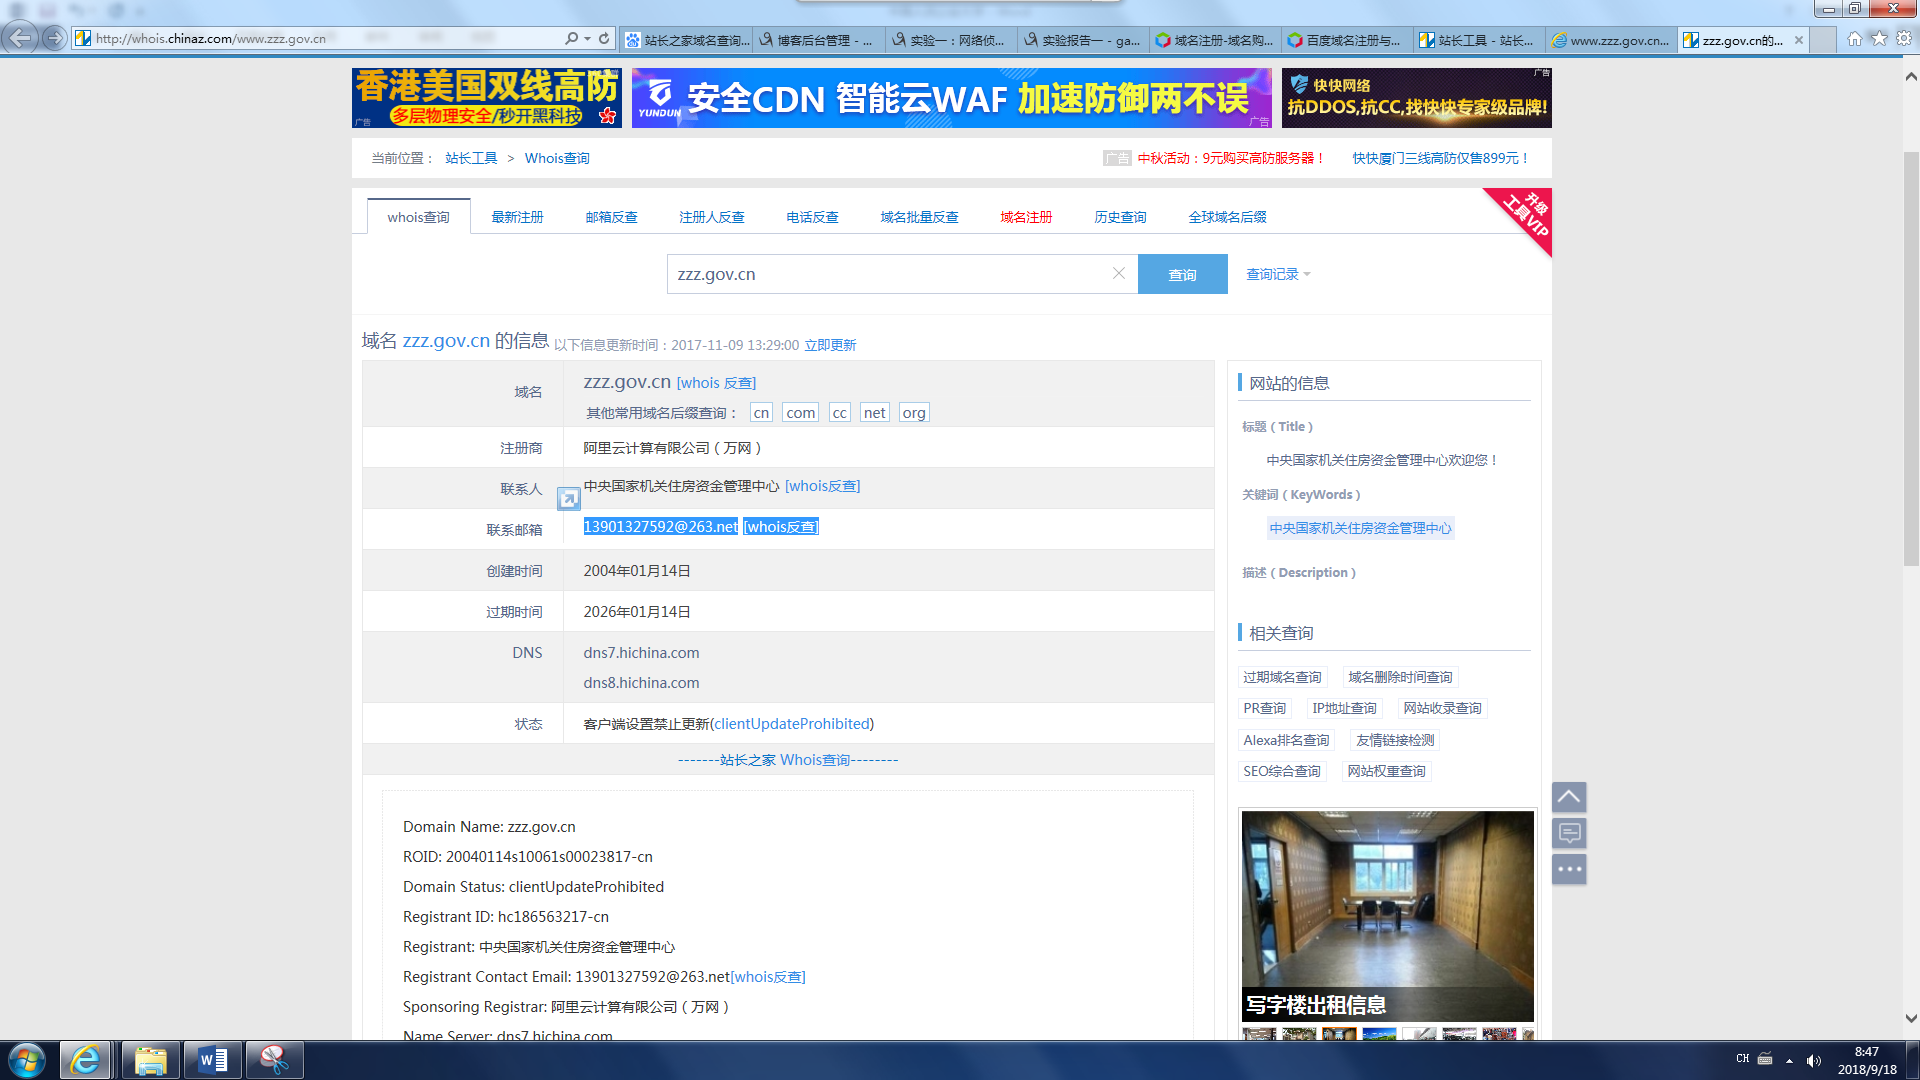Switch to the 历史查询 tab
The image size is (1920, 1080).
pos(1120,217)
